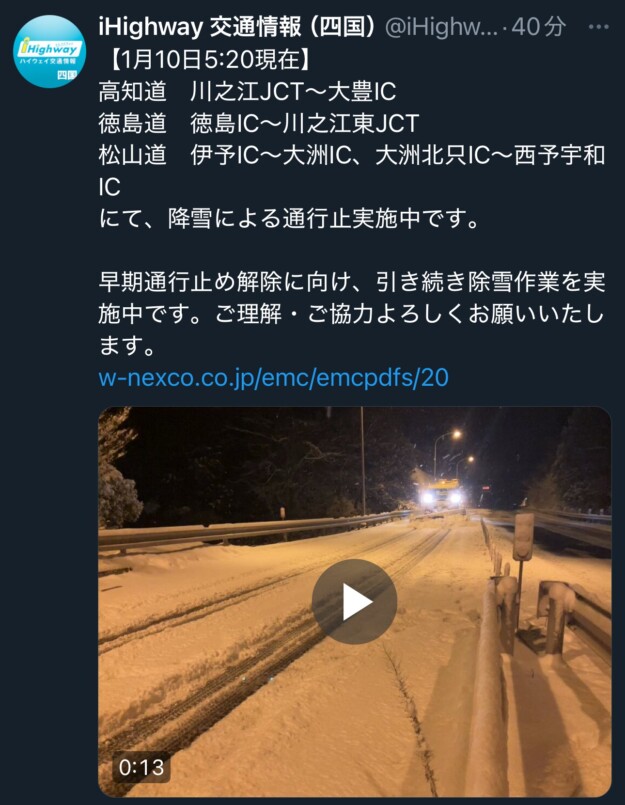
Task: Click the 松山道 伊予IC〜大洲IC line
Action: click(352, 171)
